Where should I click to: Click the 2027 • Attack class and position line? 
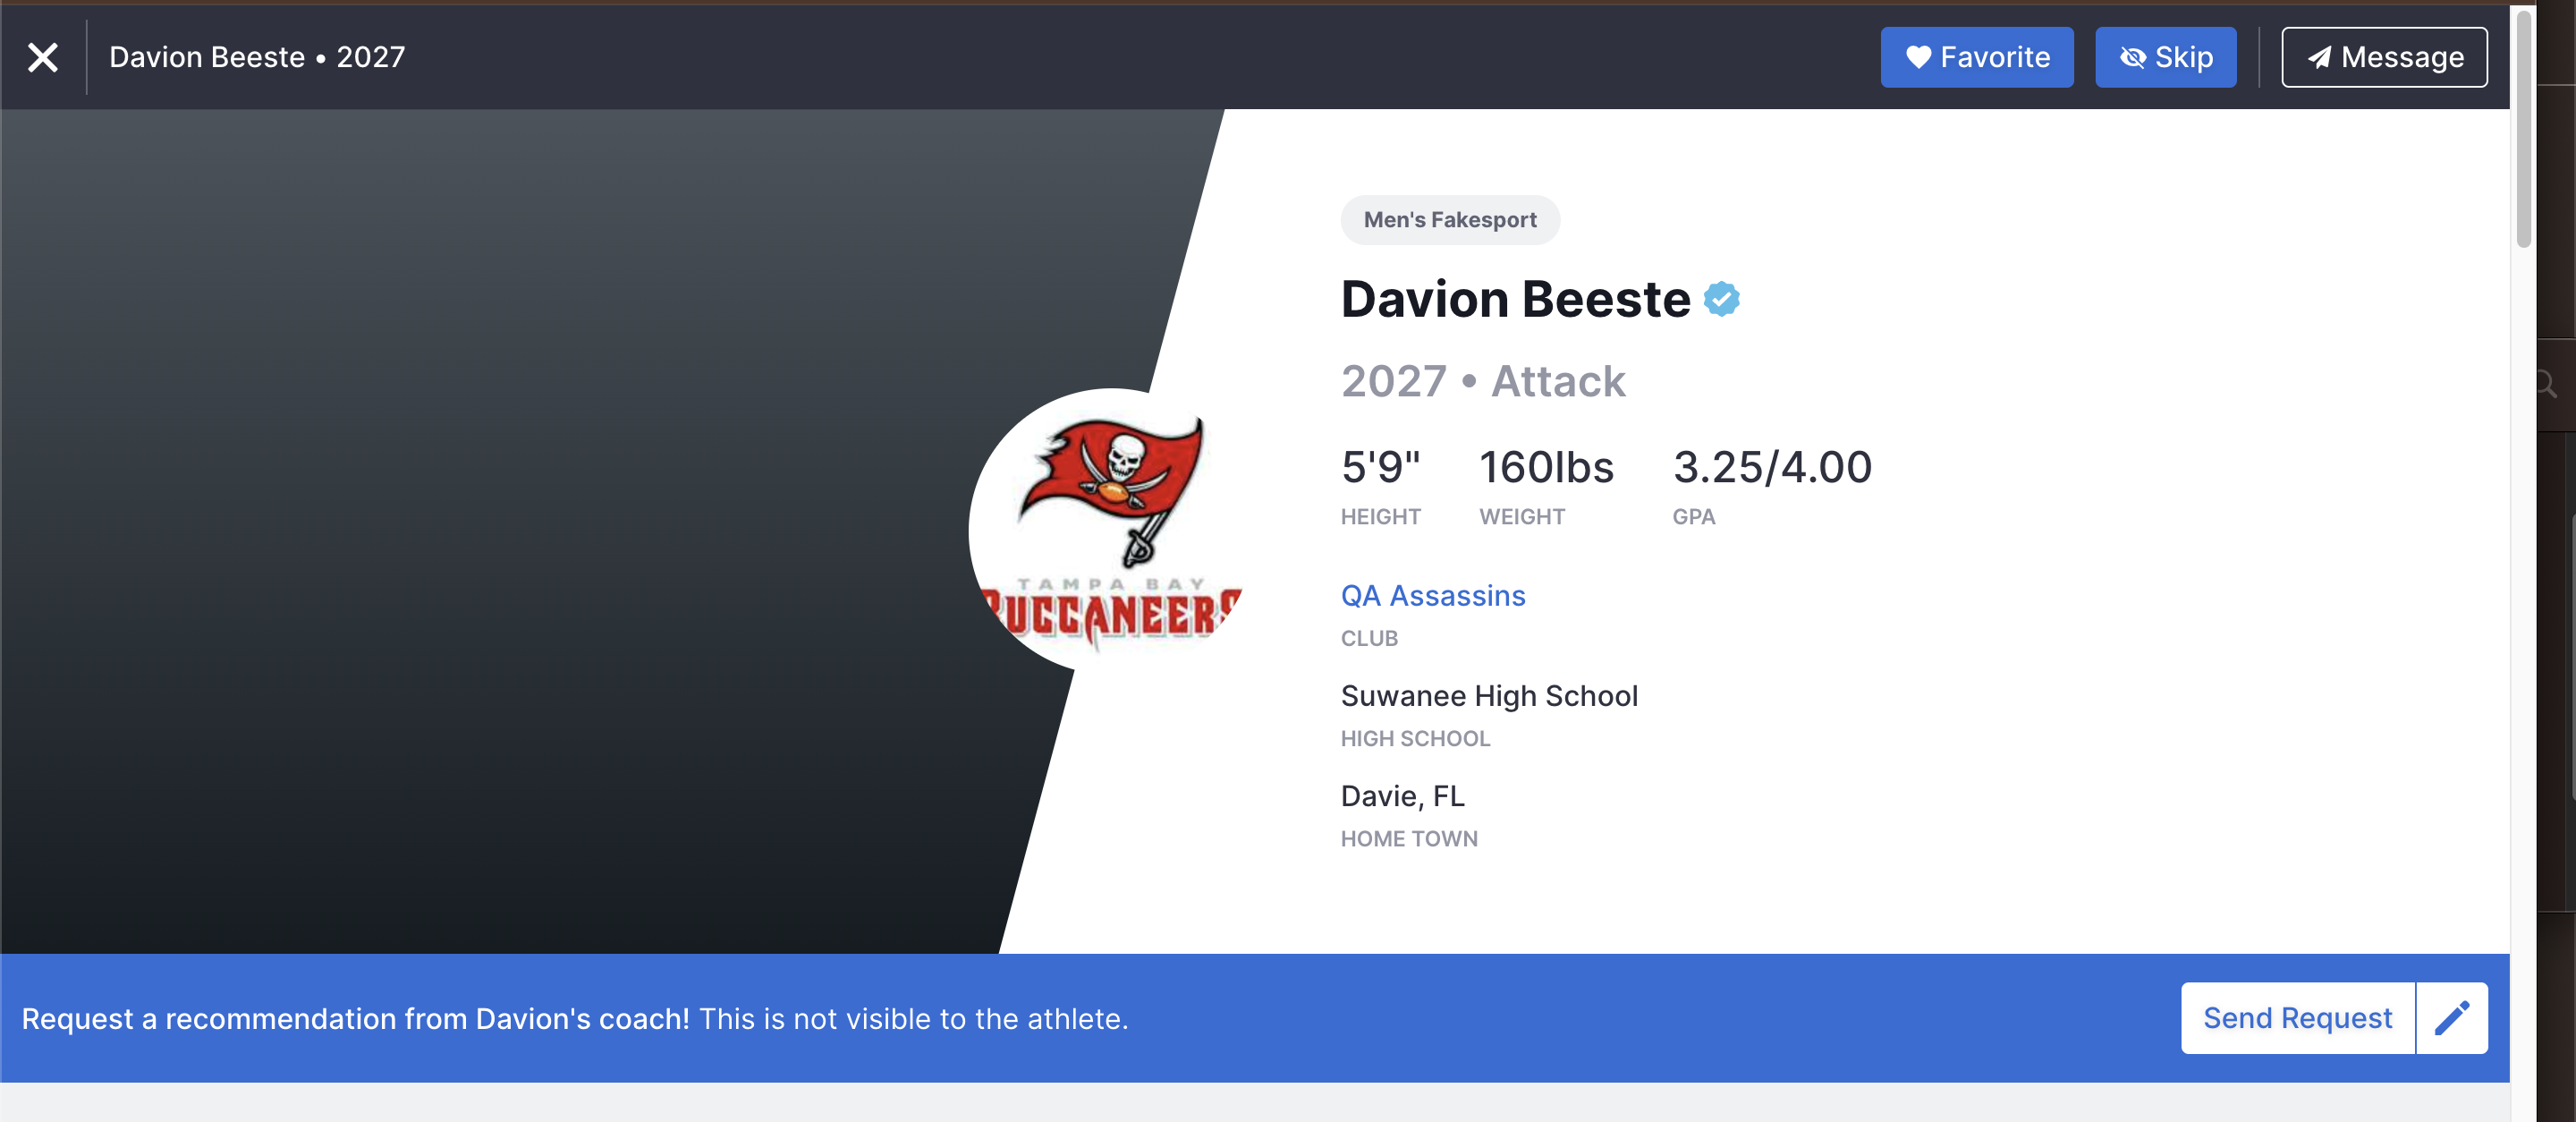click(x=1482, y=381)
